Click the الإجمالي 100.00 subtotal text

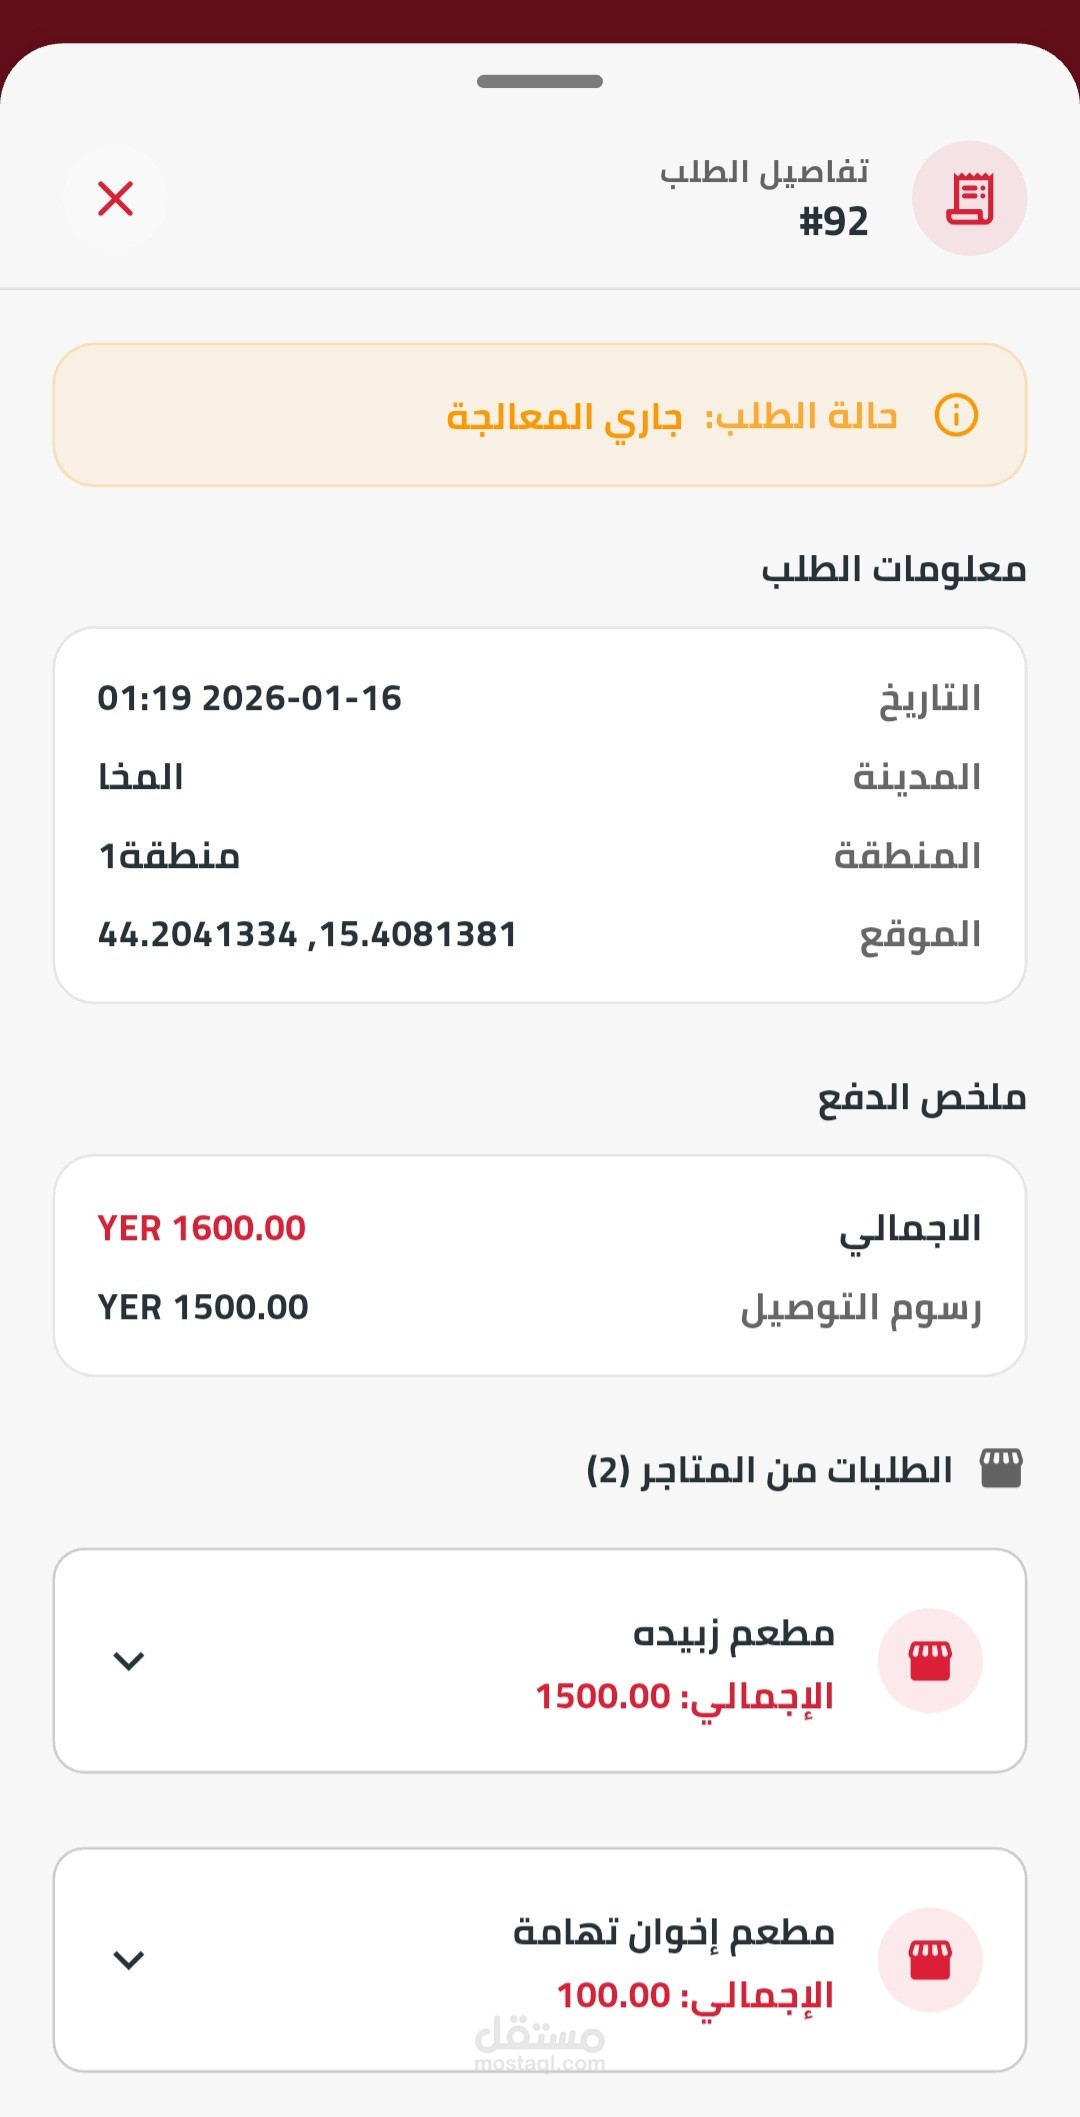click(x=695, y=1995)
